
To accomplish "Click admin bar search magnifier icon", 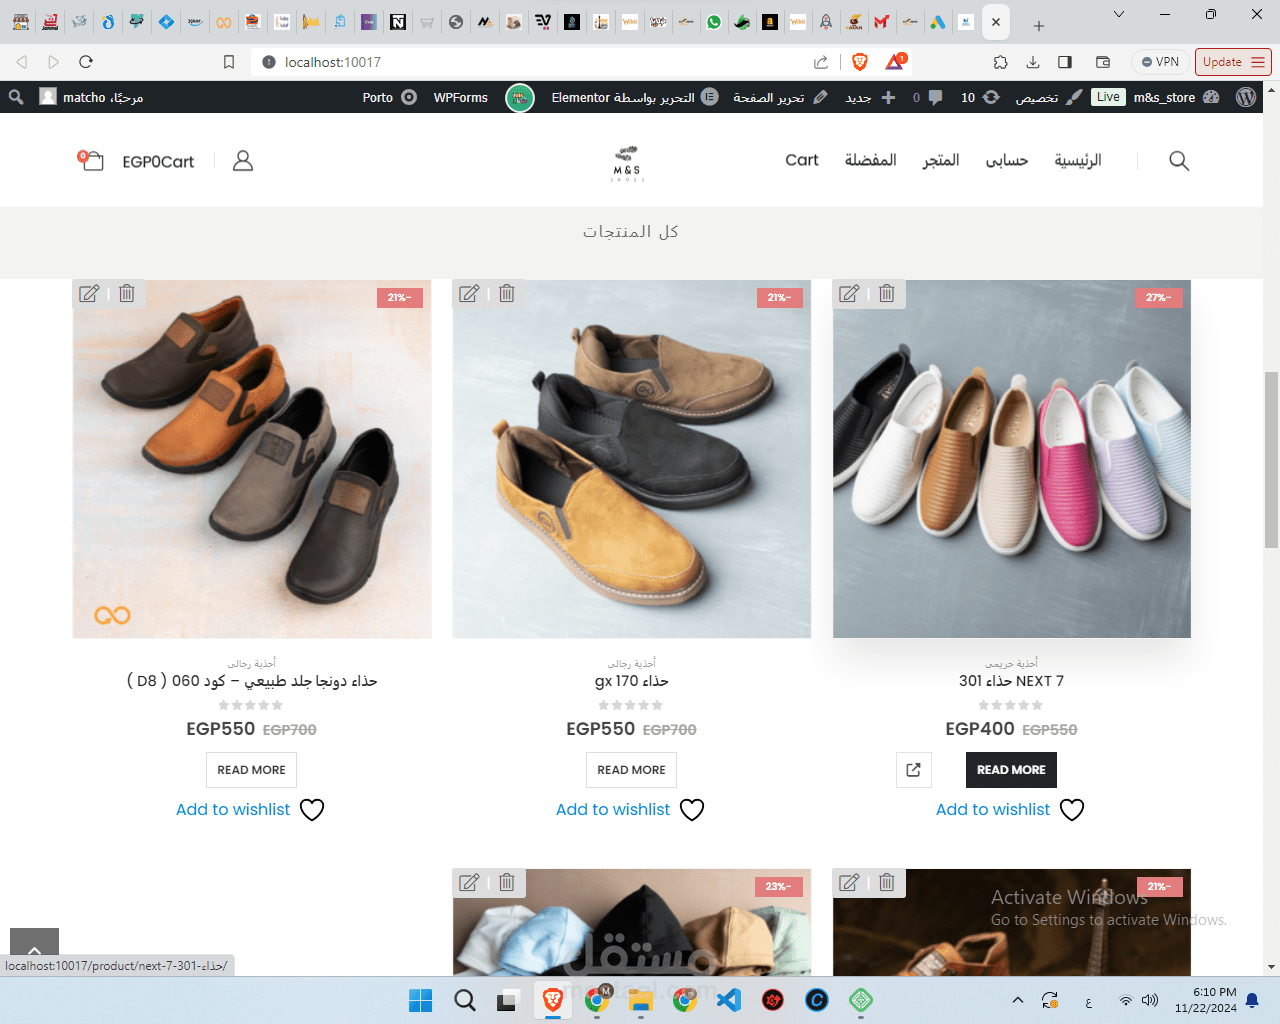I will [x=16, y=97].
